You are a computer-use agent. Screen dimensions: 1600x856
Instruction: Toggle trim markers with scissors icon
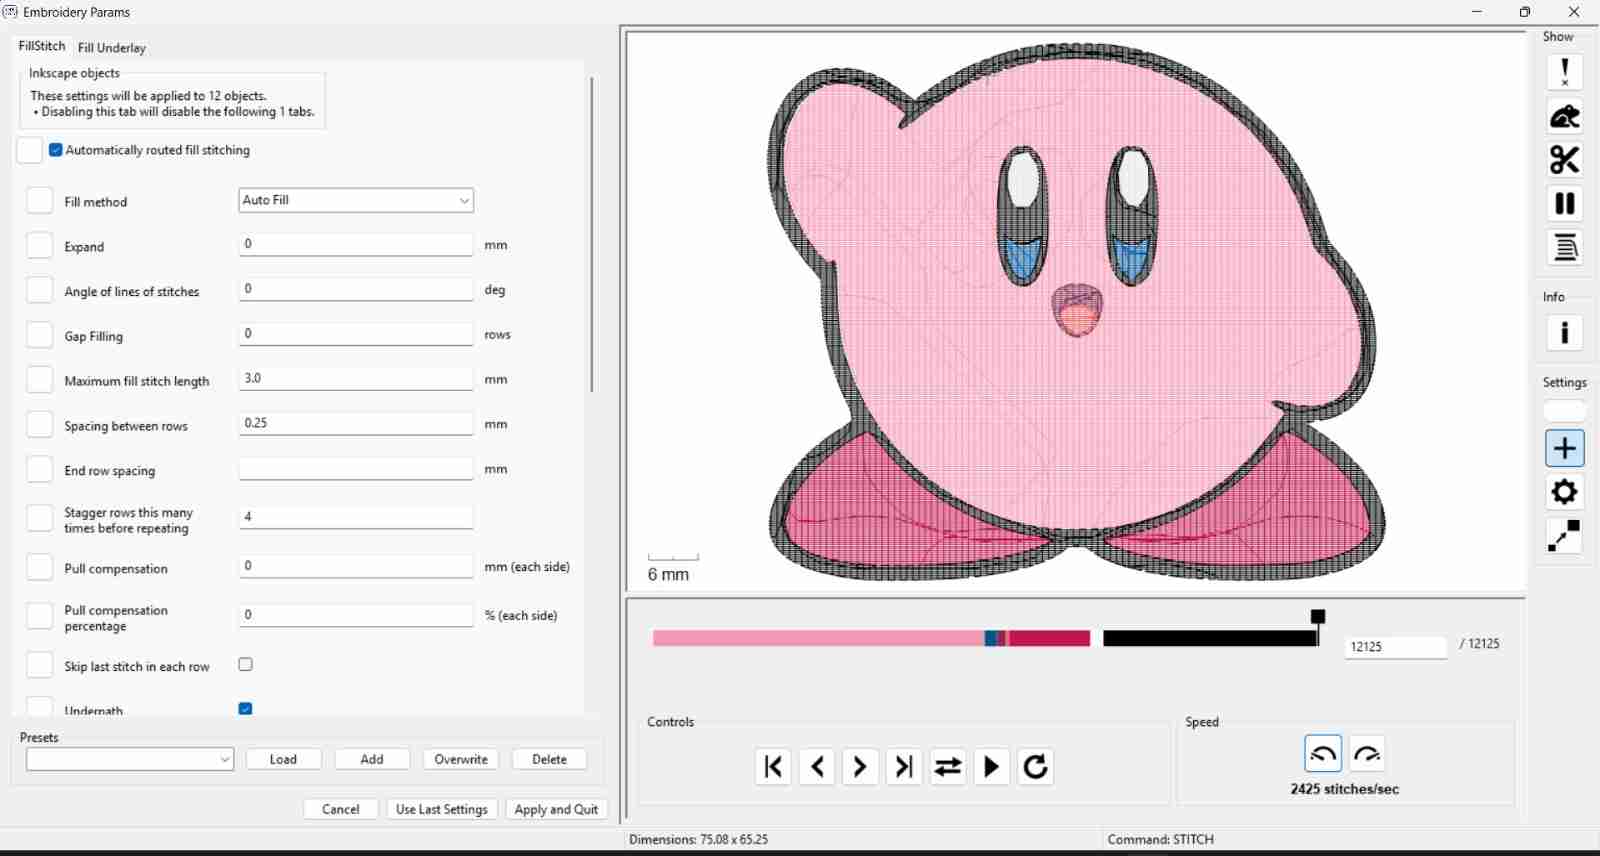click(x=1565, y=160)
